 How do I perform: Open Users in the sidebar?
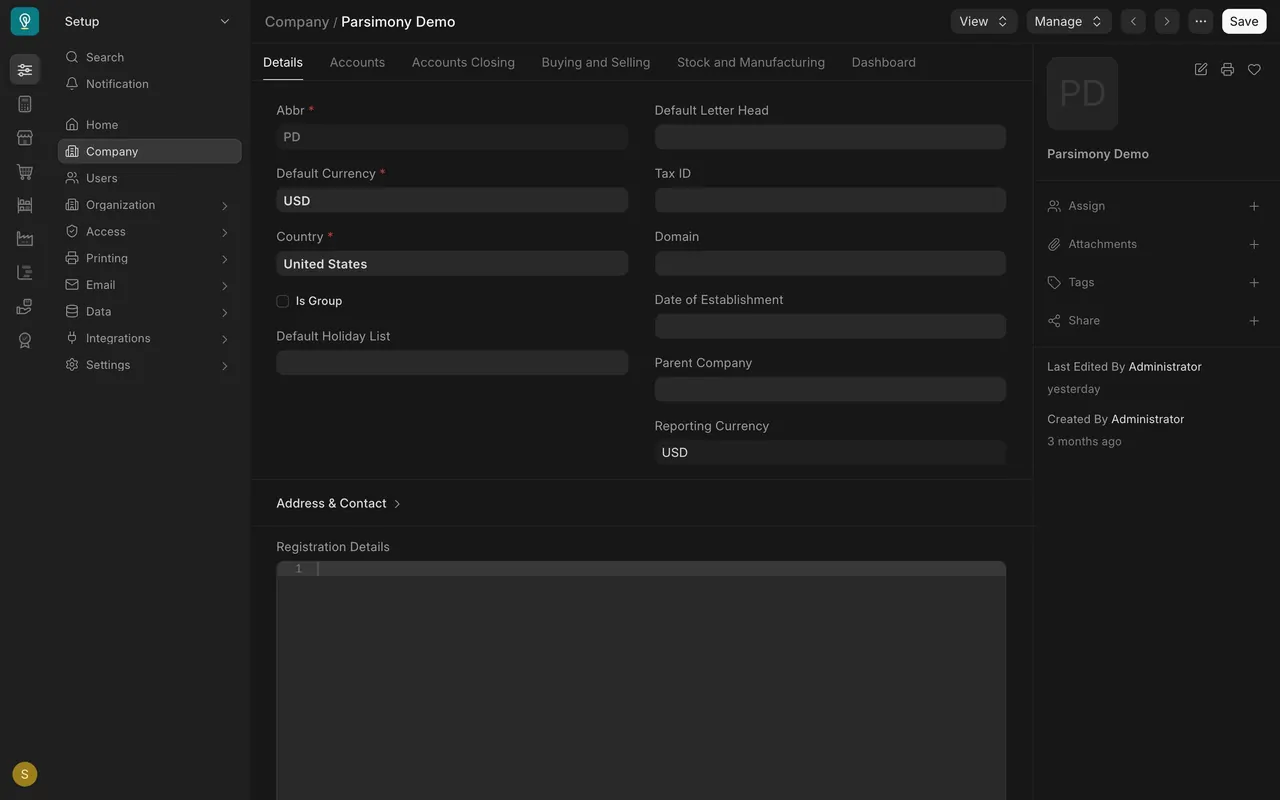(150, 178)
